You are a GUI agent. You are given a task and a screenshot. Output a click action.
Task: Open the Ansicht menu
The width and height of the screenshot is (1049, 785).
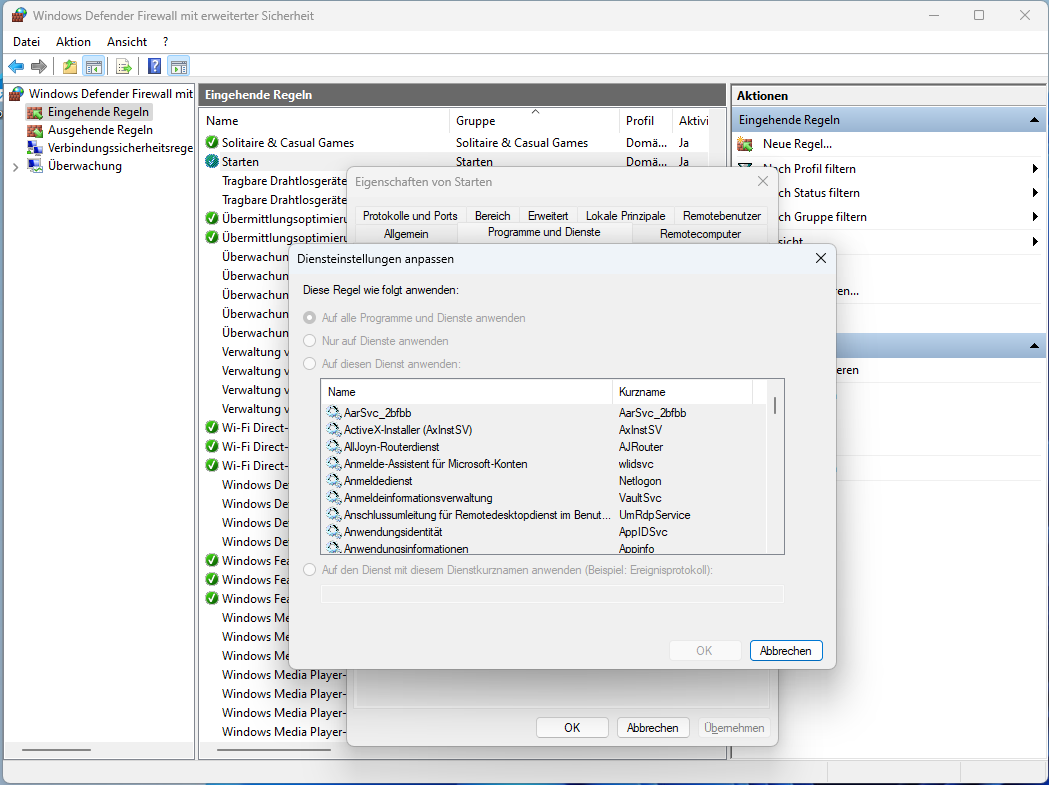[x=126, y=41]
